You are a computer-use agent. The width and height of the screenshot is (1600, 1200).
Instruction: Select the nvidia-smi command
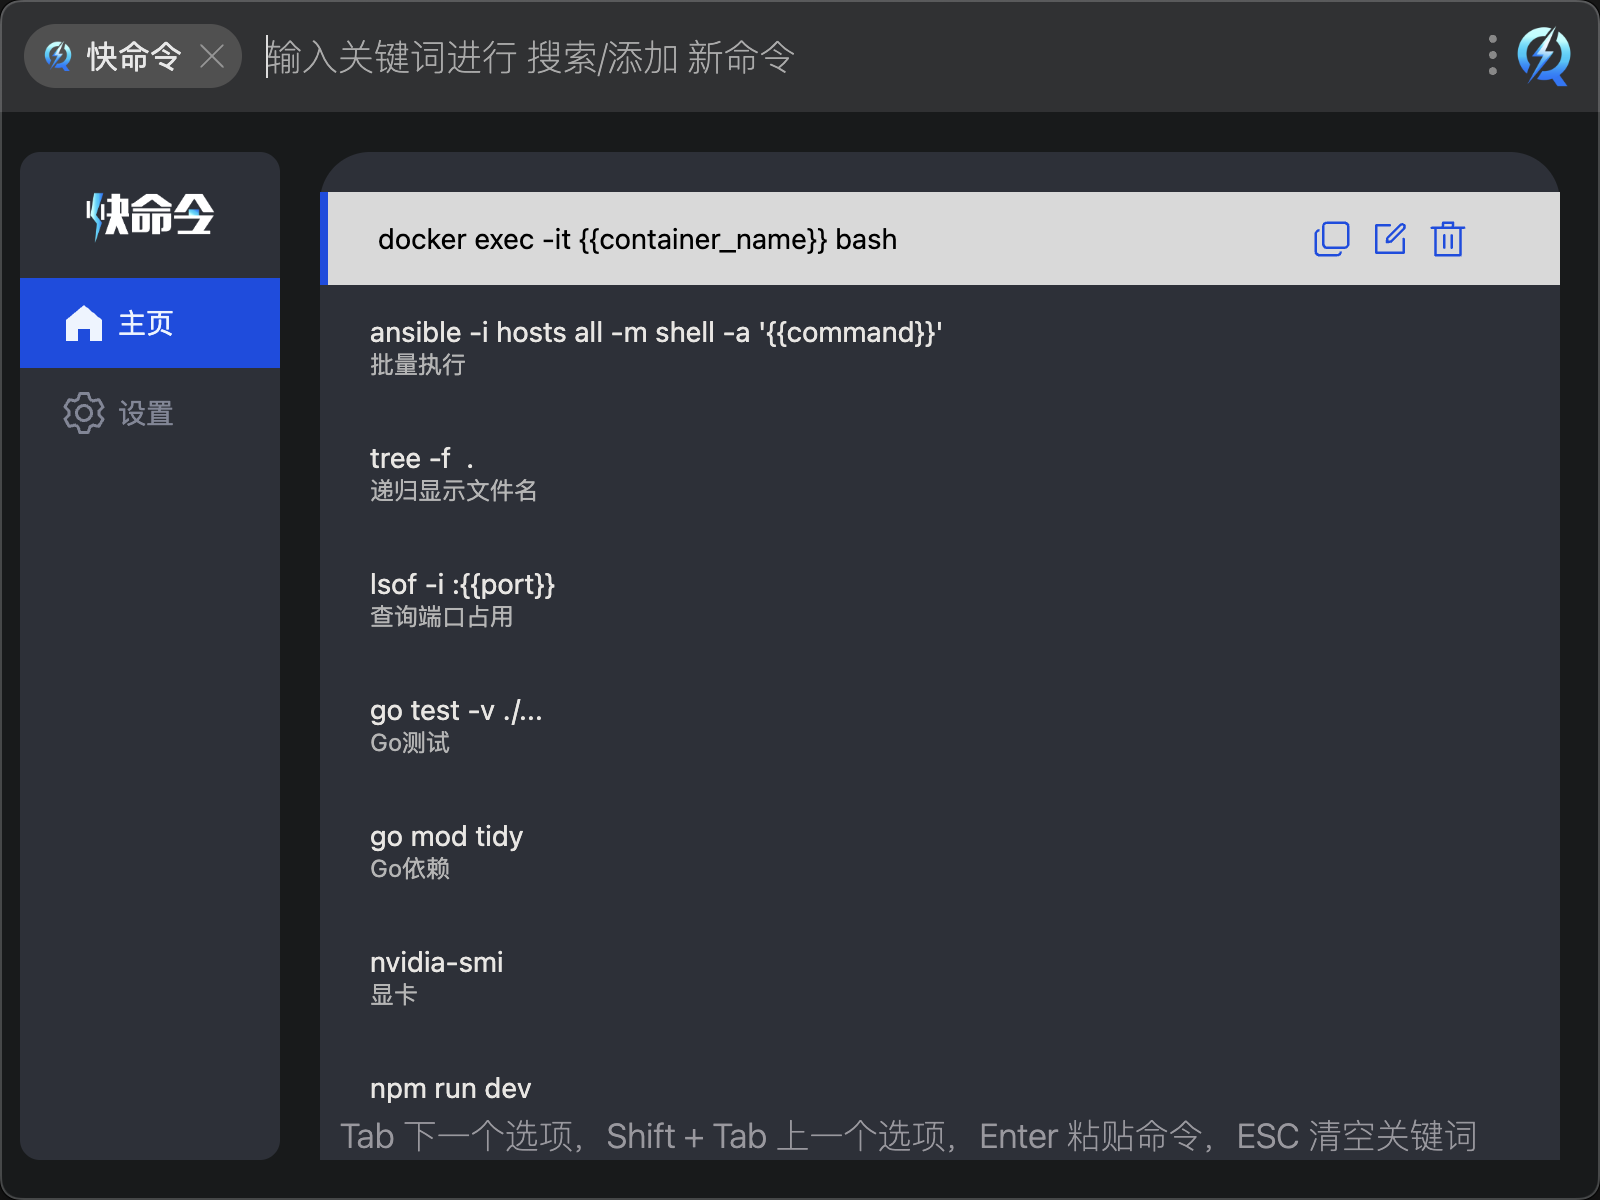coord(940,978)
